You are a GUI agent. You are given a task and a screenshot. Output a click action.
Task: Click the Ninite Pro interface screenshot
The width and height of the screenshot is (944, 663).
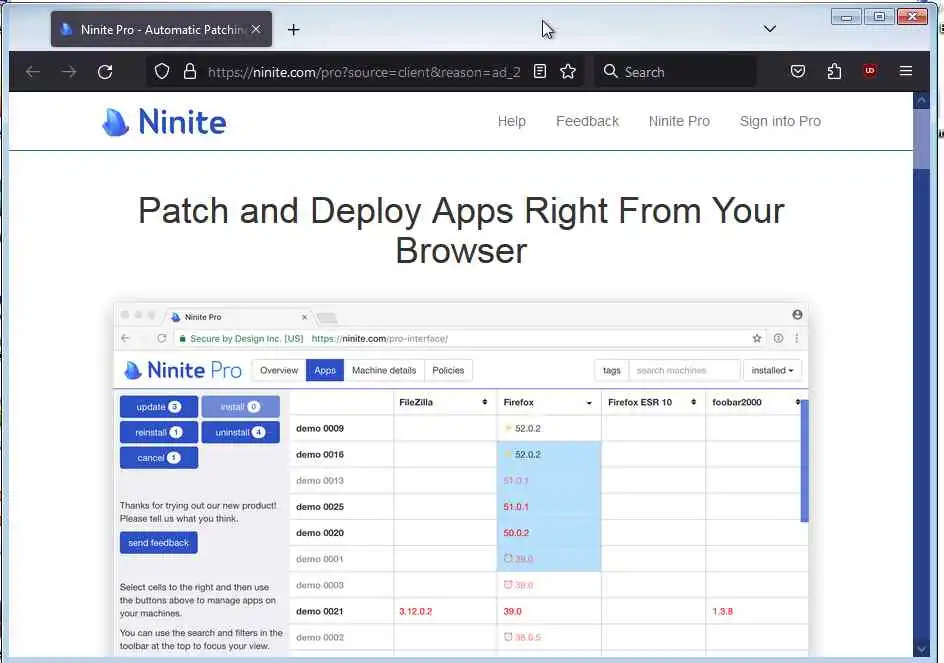tap(461, 479)
